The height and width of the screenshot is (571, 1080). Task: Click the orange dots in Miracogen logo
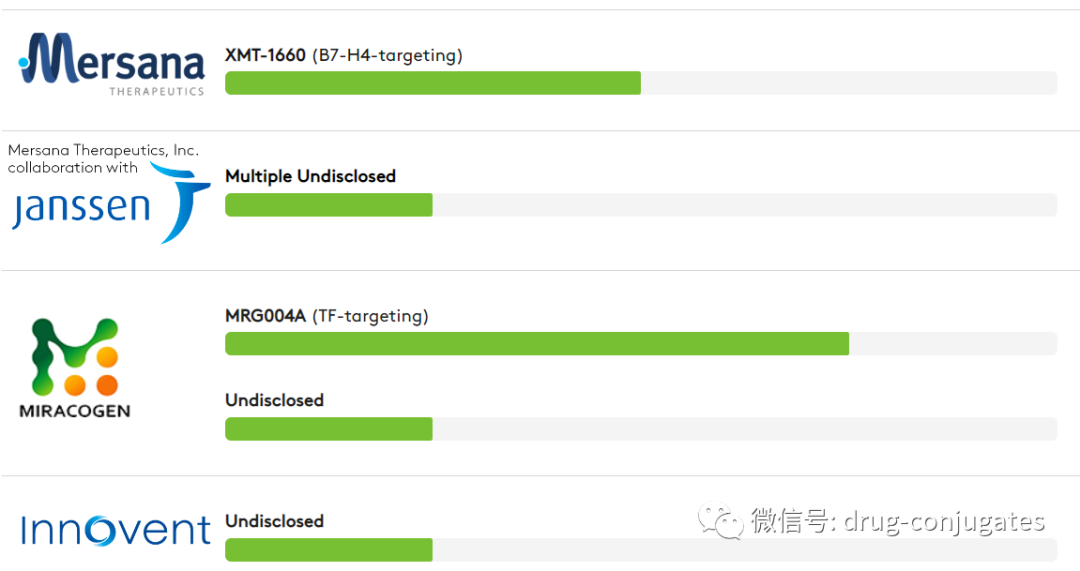point(92,372)
